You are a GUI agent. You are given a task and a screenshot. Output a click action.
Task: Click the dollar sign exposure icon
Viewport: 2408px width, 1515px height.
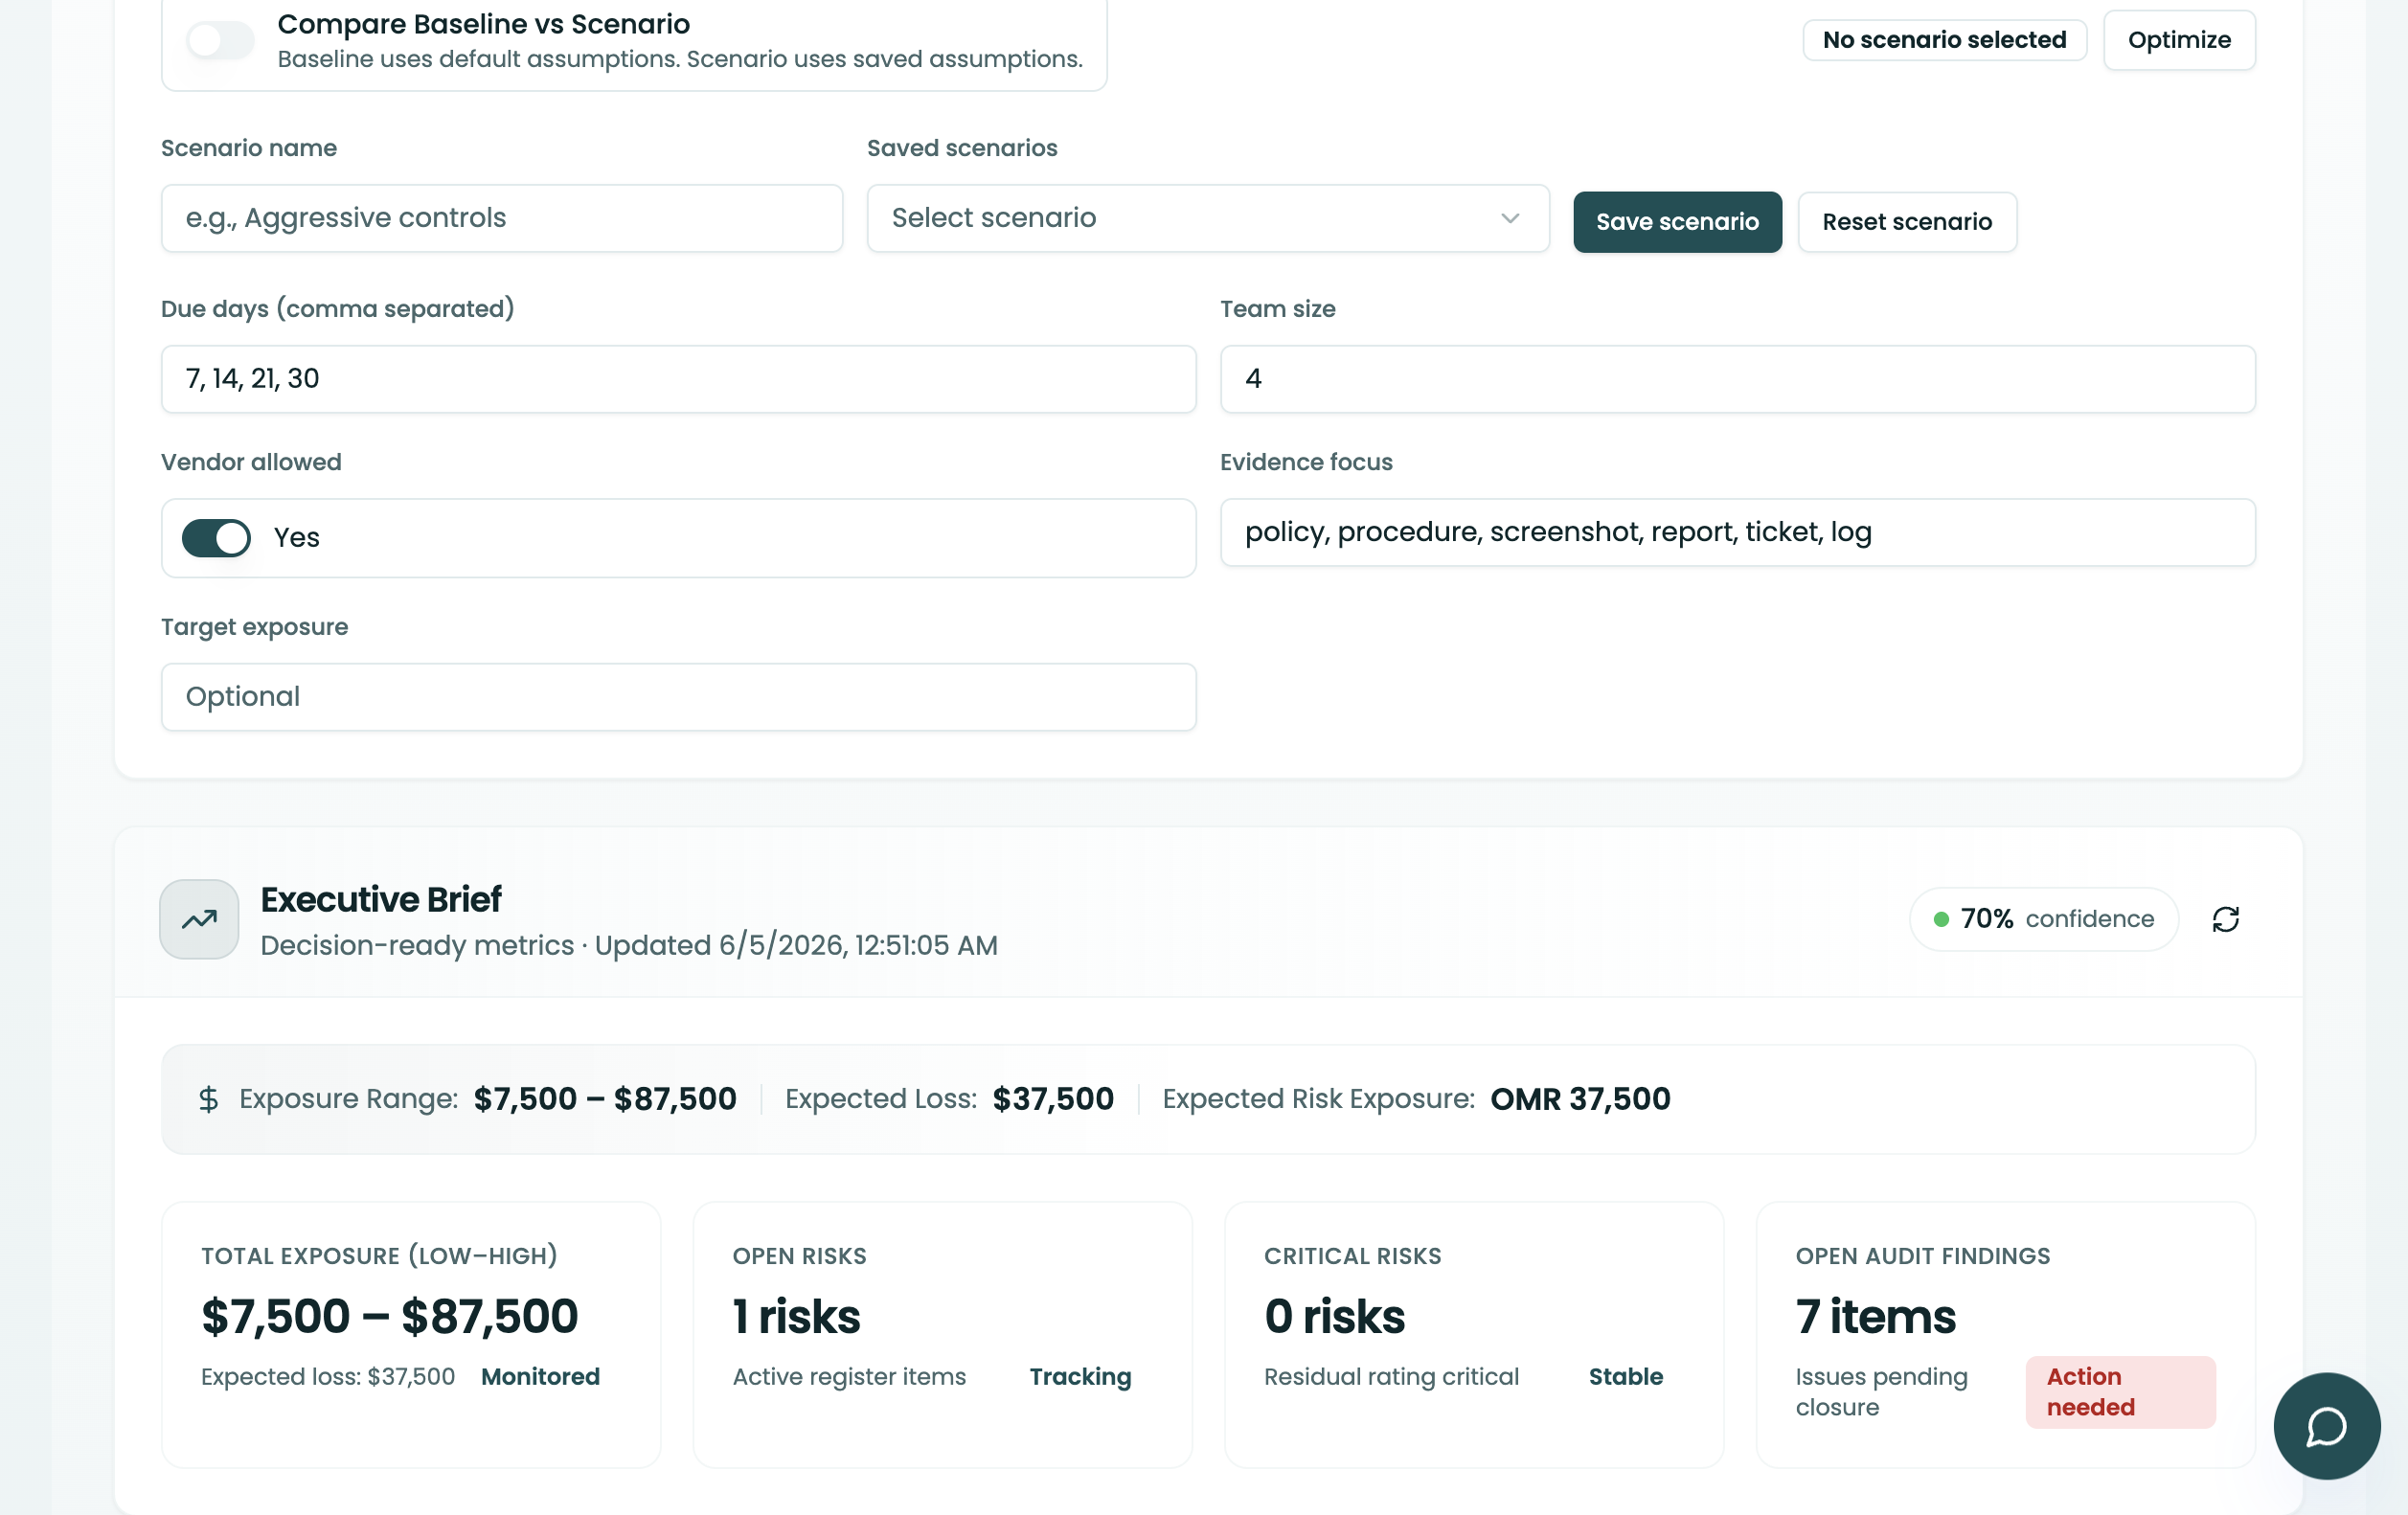[x=208, y=1099]
